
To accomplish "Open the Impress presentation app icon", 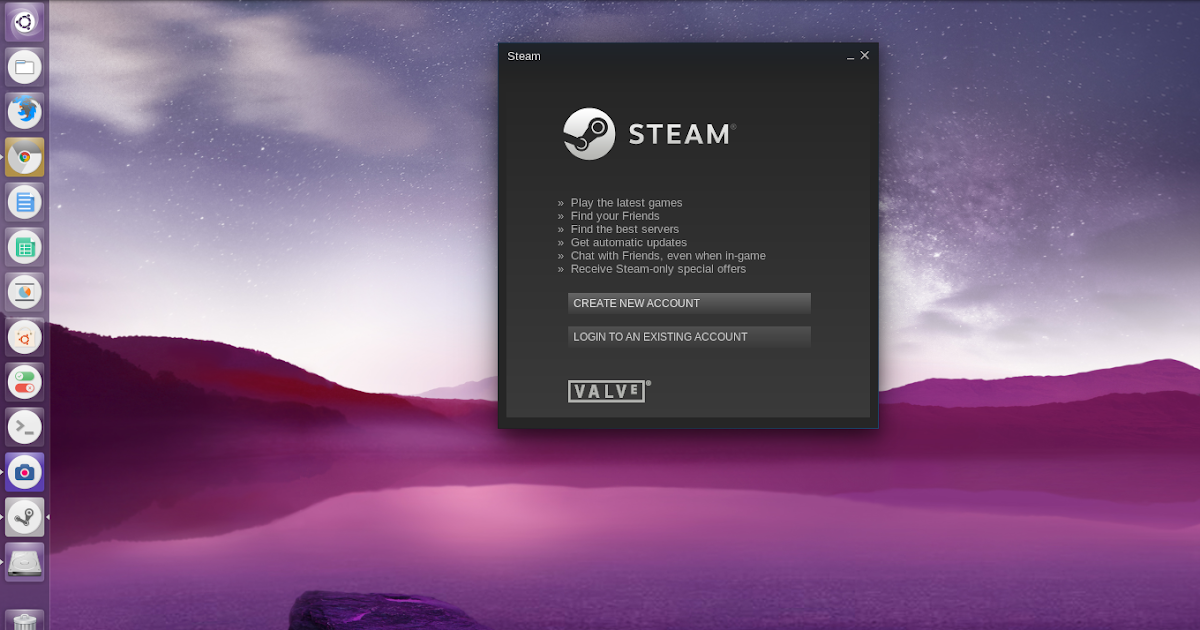I will [24, 292].
